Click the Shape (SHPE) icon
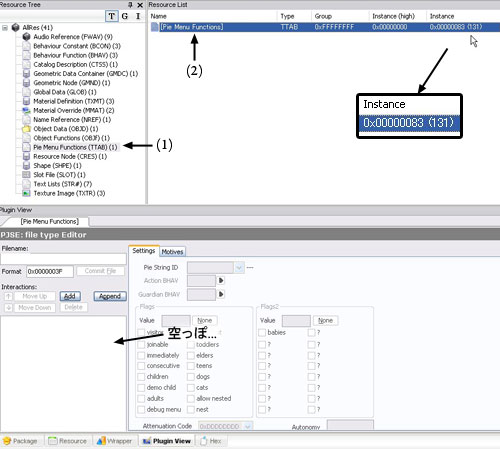Image resolution: width=500 pixels, height=449 pixels. (26, 166)
